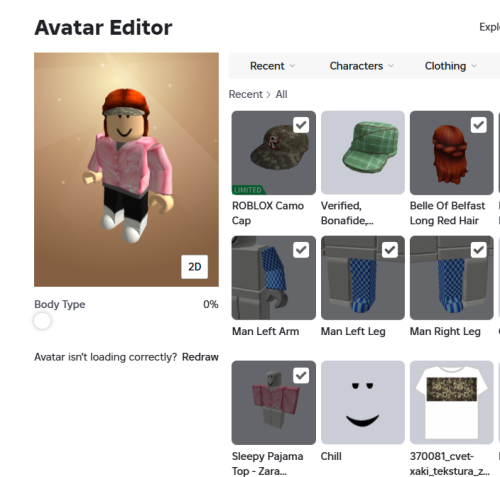Equip the 370081_cvet-xaki camo t-shirt
Image resolution: width=500 pixels, height=477 pixels.
(x=452, y=402)
